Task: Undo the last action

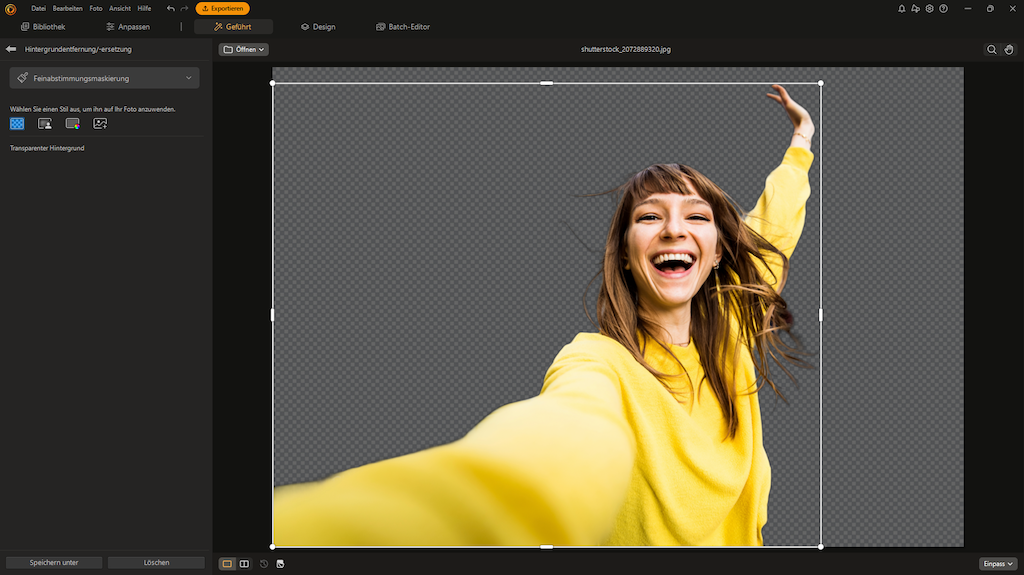Action: pyautogui.click(x=170, y=8)
